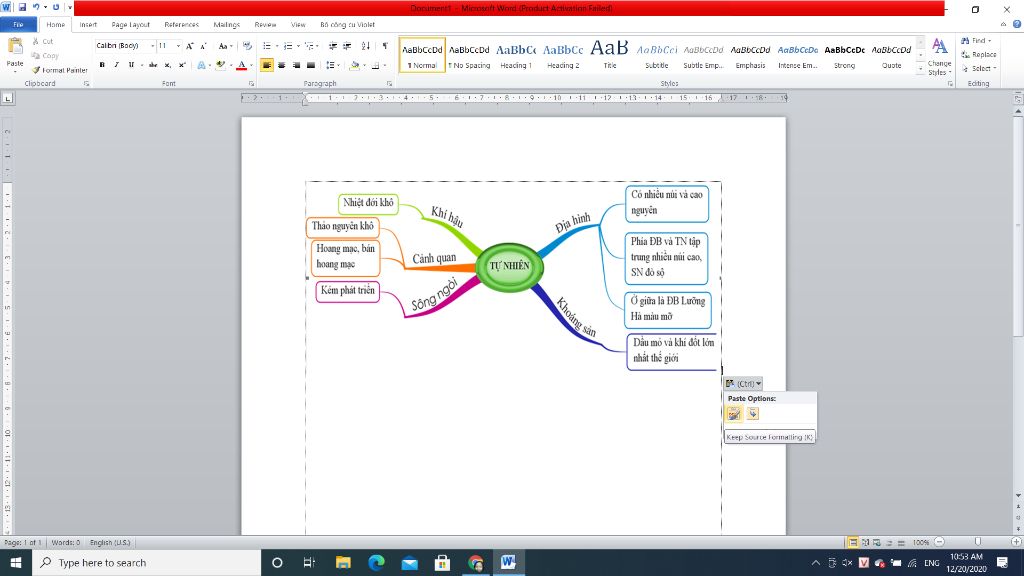Choose Keep Source Formatting paste option

coord(734,413)
